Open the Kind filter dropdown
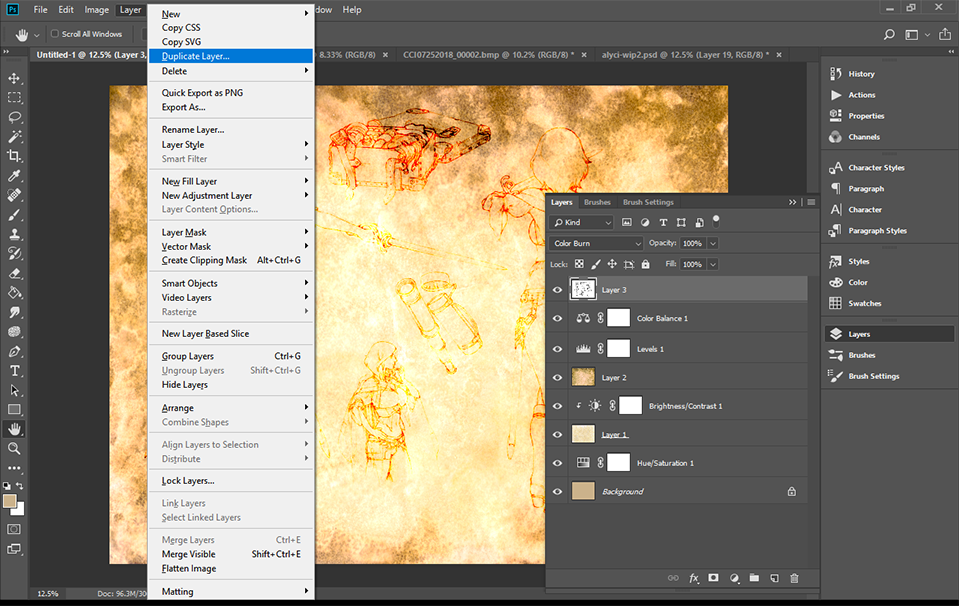 tap(582, 222)
